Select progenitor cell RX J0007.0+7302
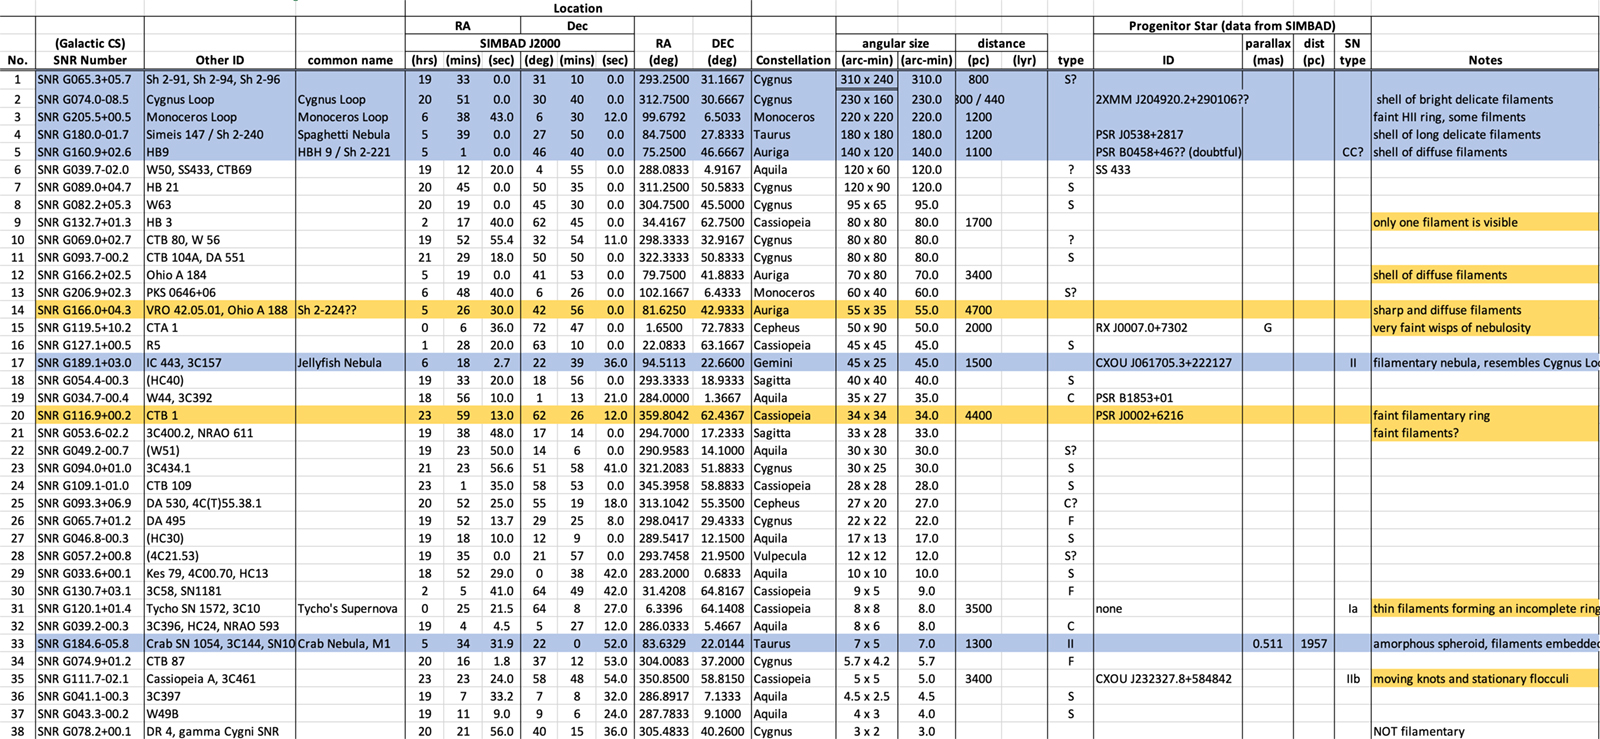 coord(1168,327)
